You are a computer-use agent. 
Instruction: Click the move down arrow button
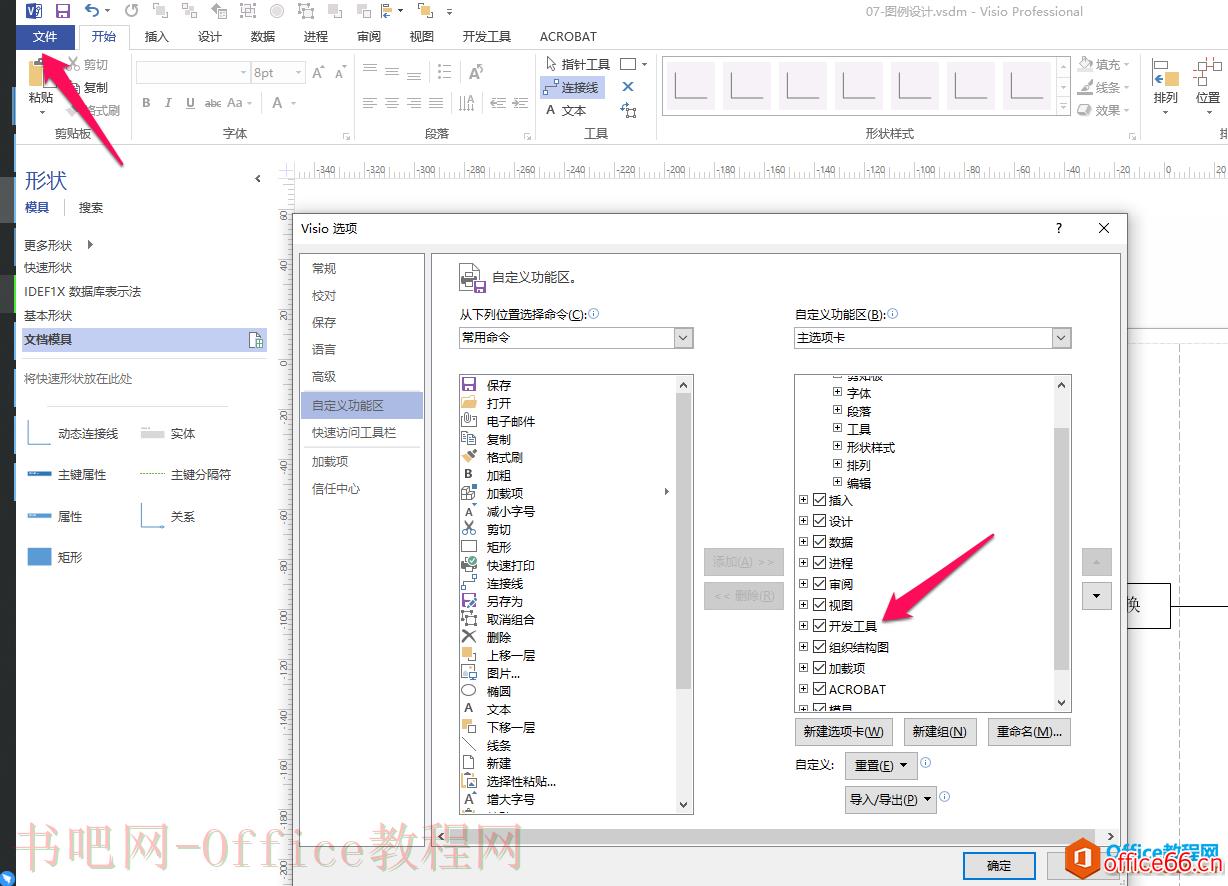pos(1097,596)
